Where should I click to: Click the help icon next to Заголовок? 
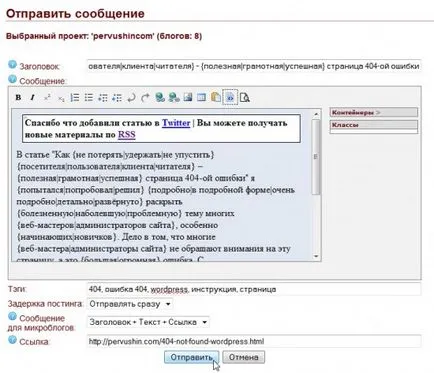point(12,64)
